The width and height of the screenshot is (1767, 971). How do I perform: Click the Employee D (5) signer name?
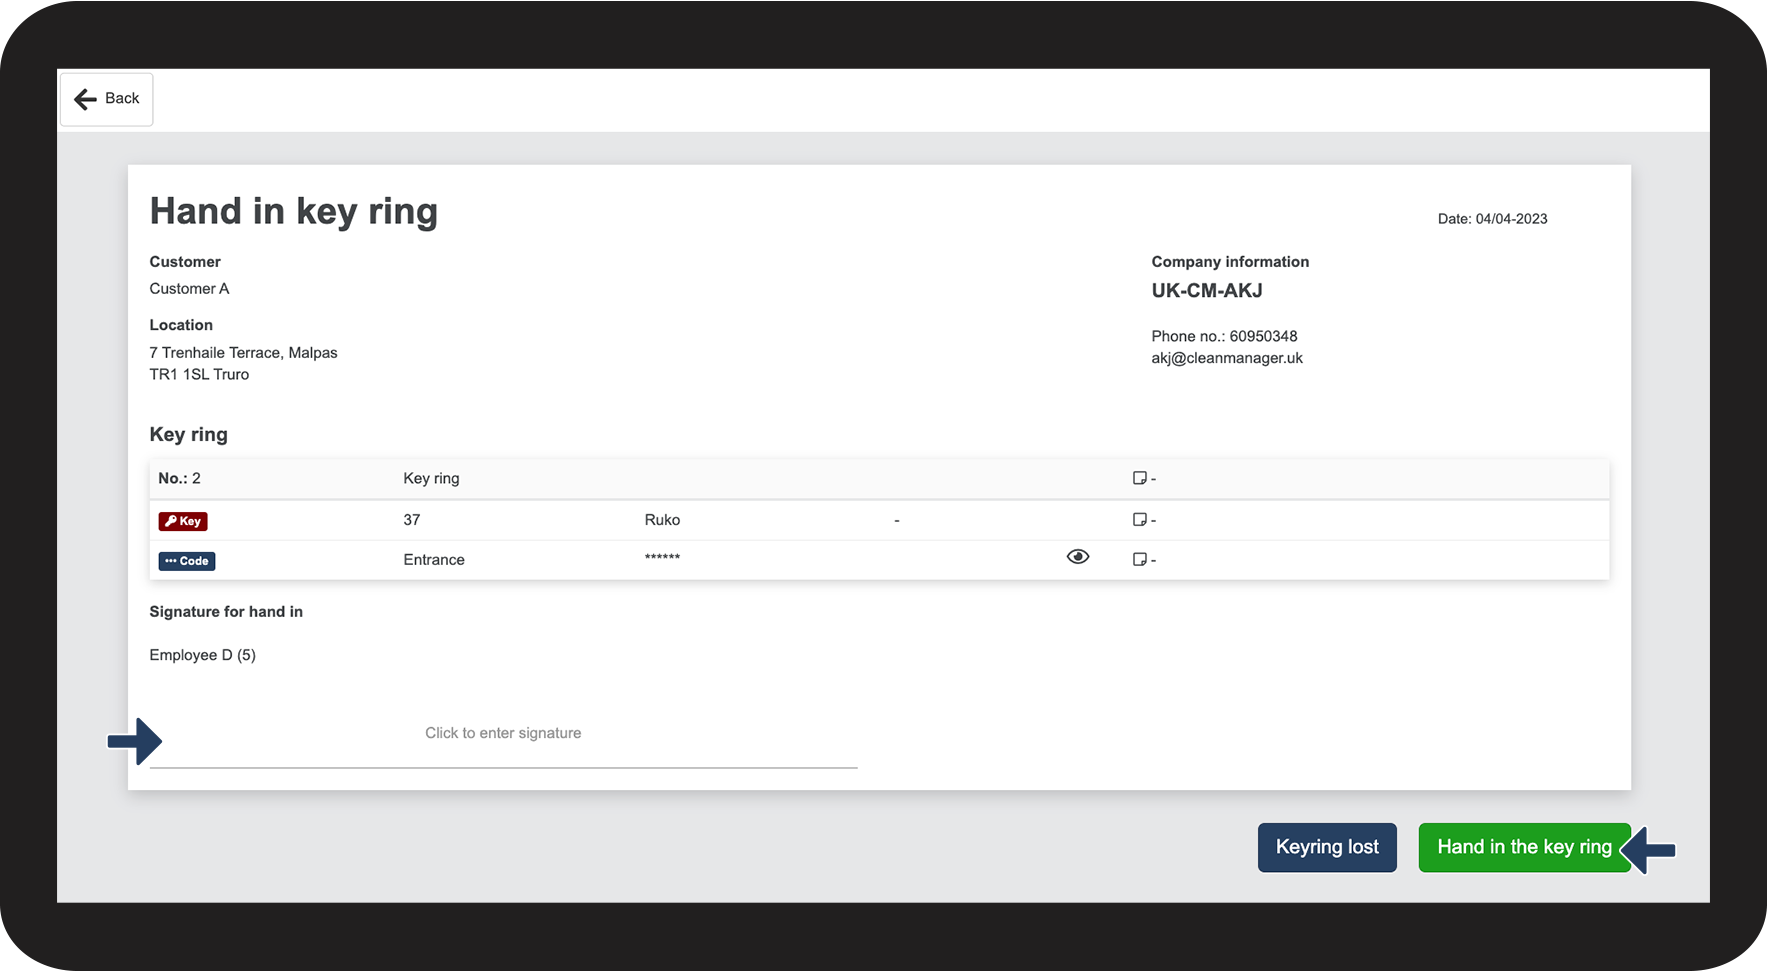[x=202, y=655]
